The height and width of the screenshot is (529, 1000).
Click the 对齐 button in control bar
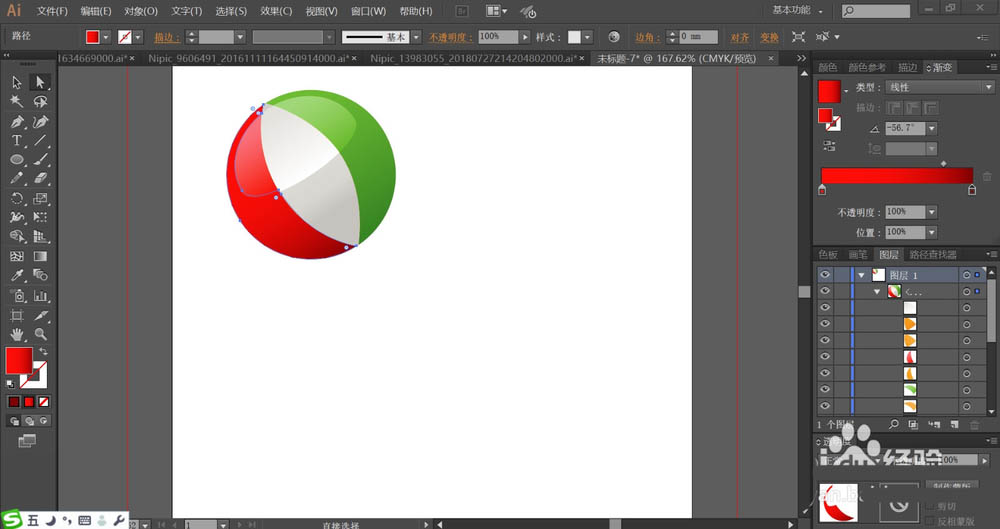tap(740, 37)
